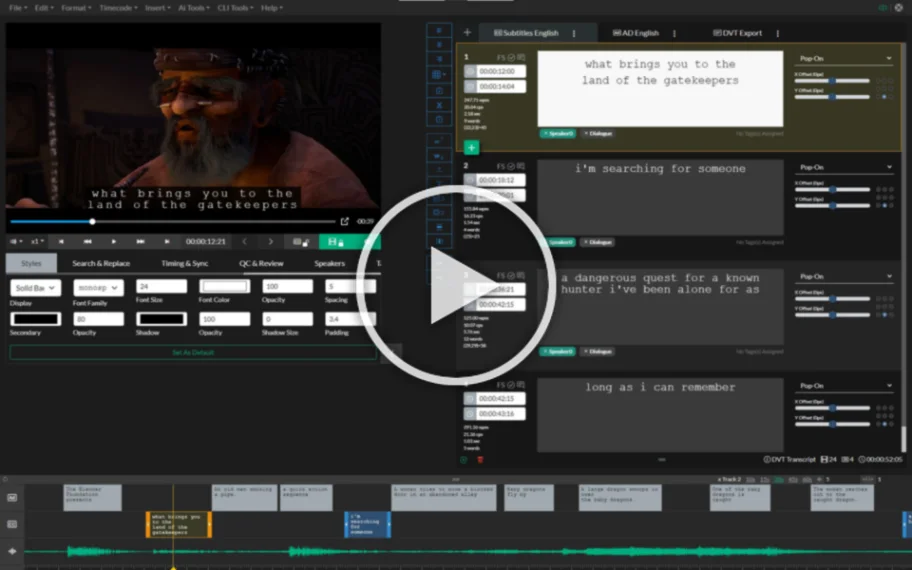Click the pop-out video icon beside the progress bar
The width and height of the screenshot is (912, 570).
pyautogui.click(x=345, y=222)
